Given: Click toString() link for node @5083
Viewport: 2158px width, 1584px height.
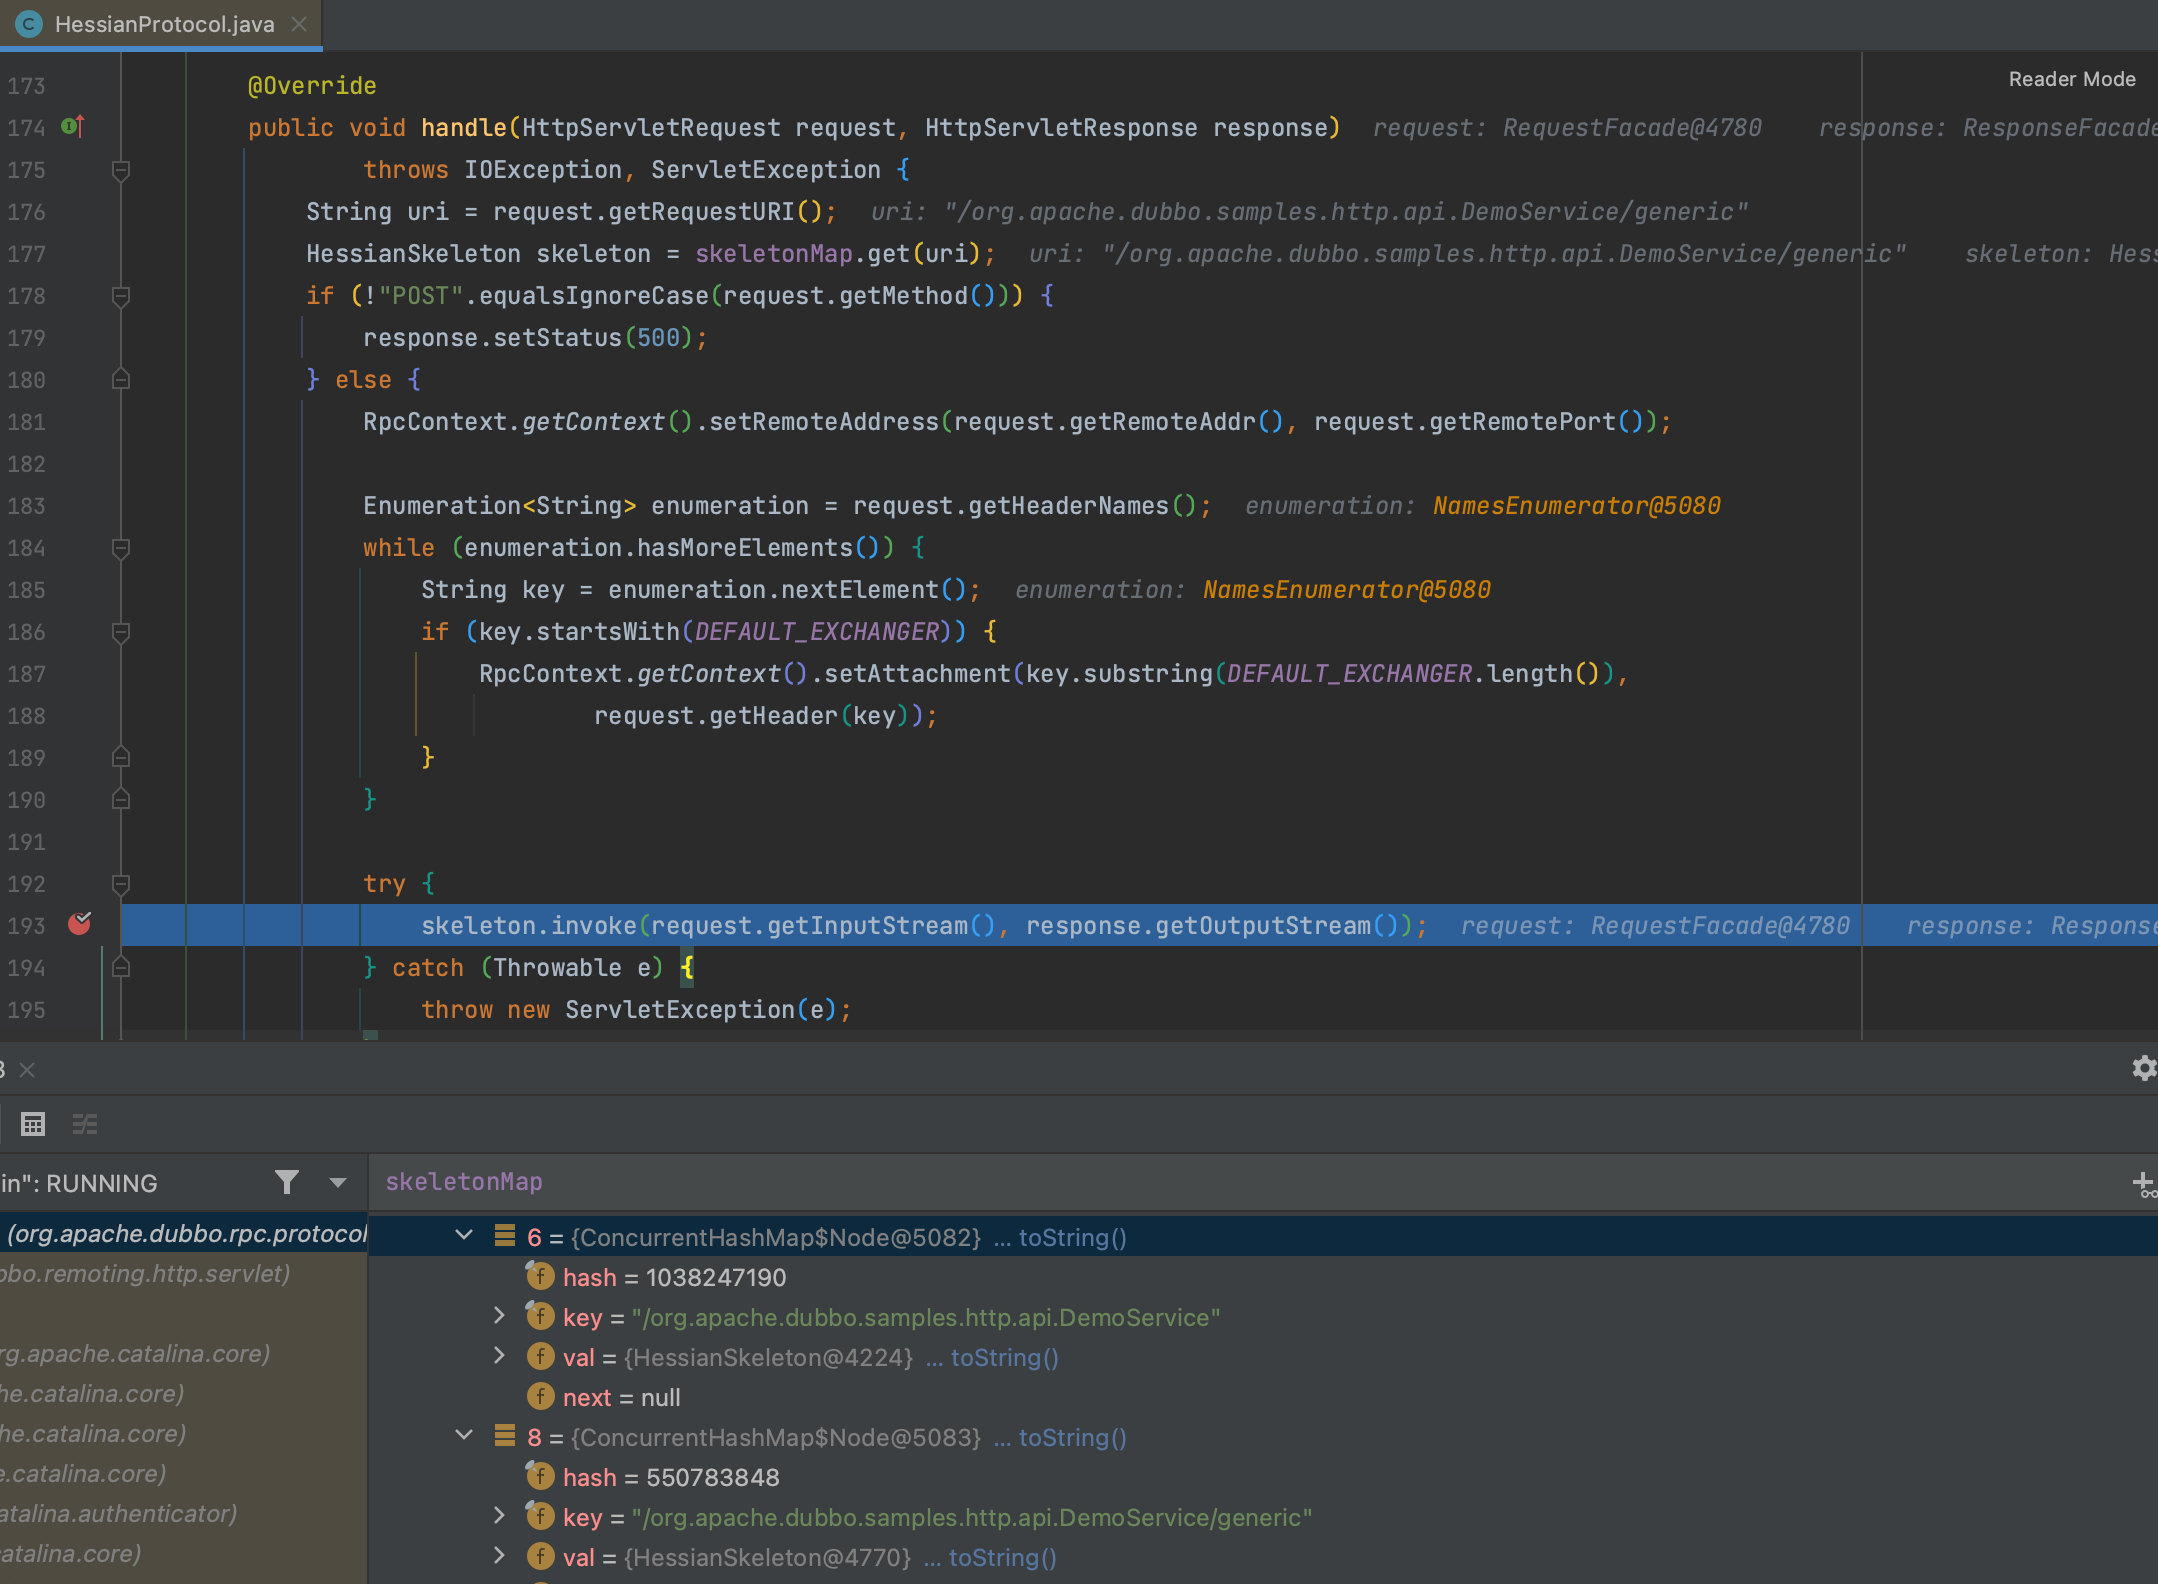Looking at the screenshot, I should tap(1072, 1437).
